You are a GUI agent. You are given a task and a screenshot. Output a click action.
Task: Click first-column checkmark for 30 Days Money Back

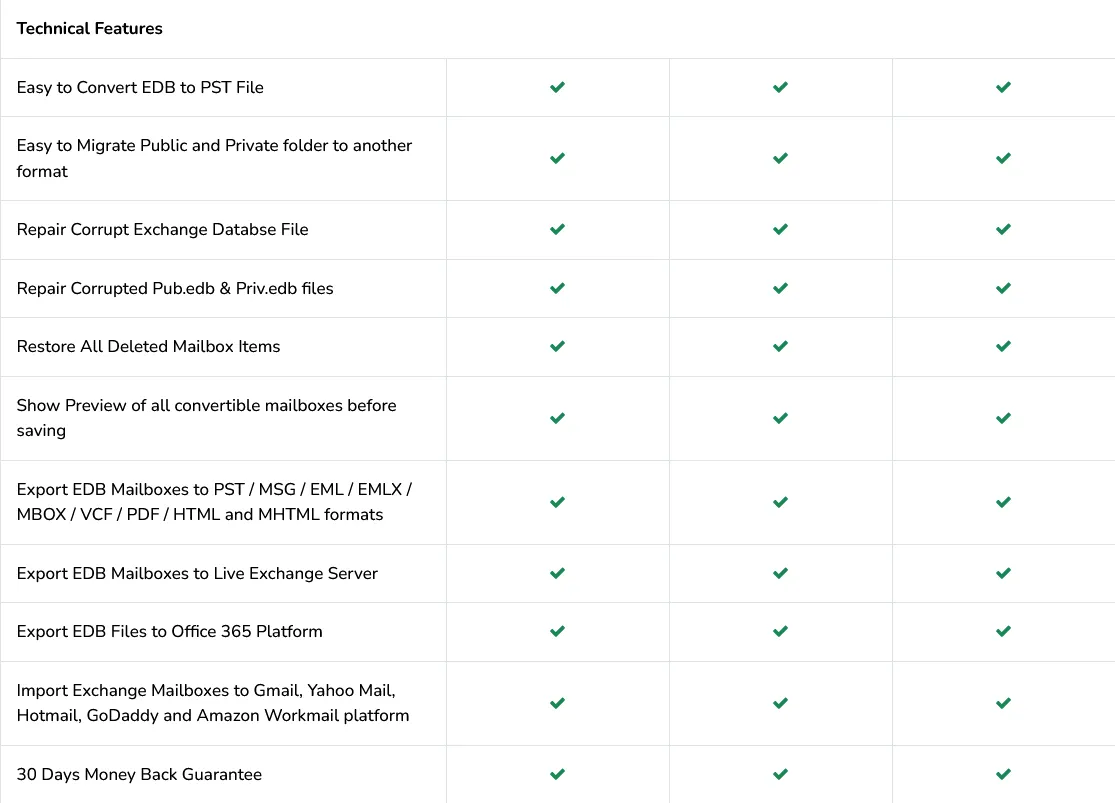pyautogui.click(x=558, y=774)
